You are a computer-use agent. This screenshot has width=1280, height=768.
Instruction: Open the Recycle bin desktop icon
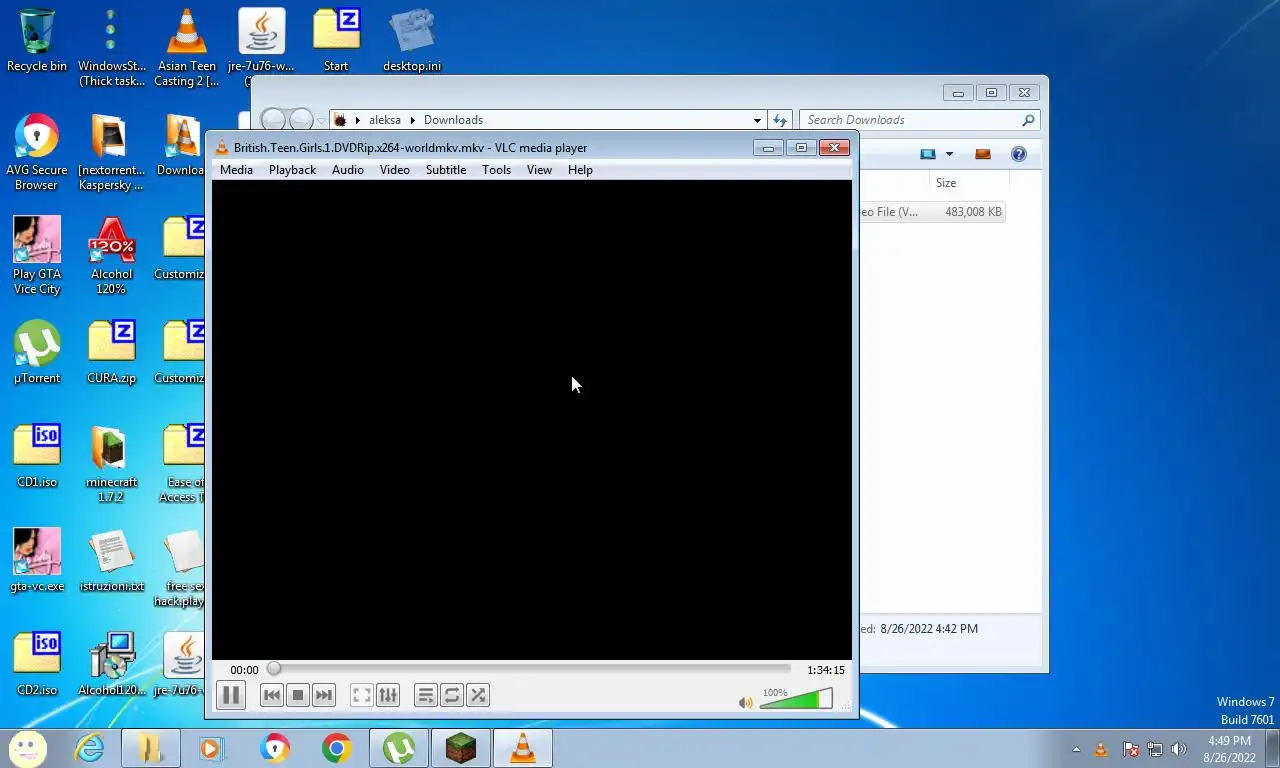37,40
